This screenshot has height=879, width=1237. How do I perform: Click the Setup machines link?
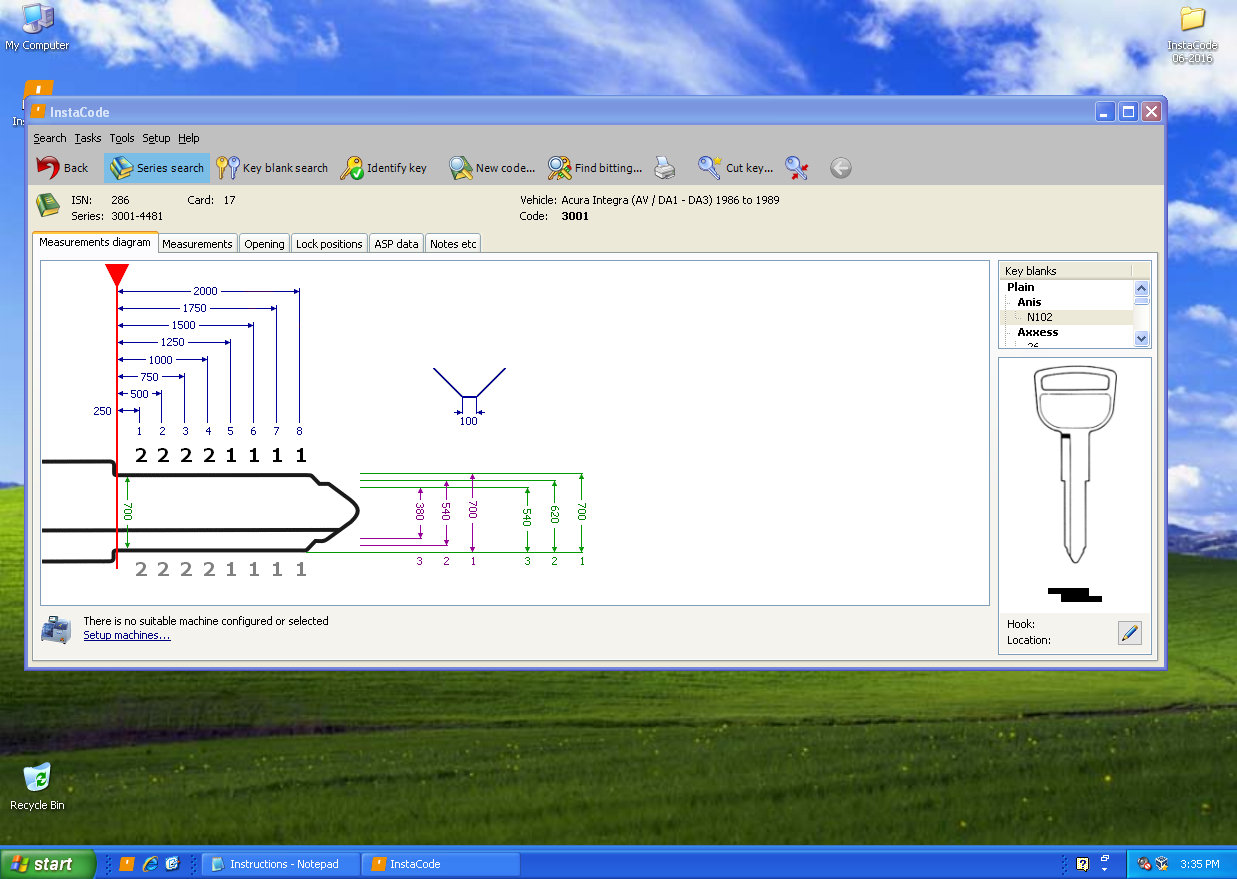pos(127,635)
